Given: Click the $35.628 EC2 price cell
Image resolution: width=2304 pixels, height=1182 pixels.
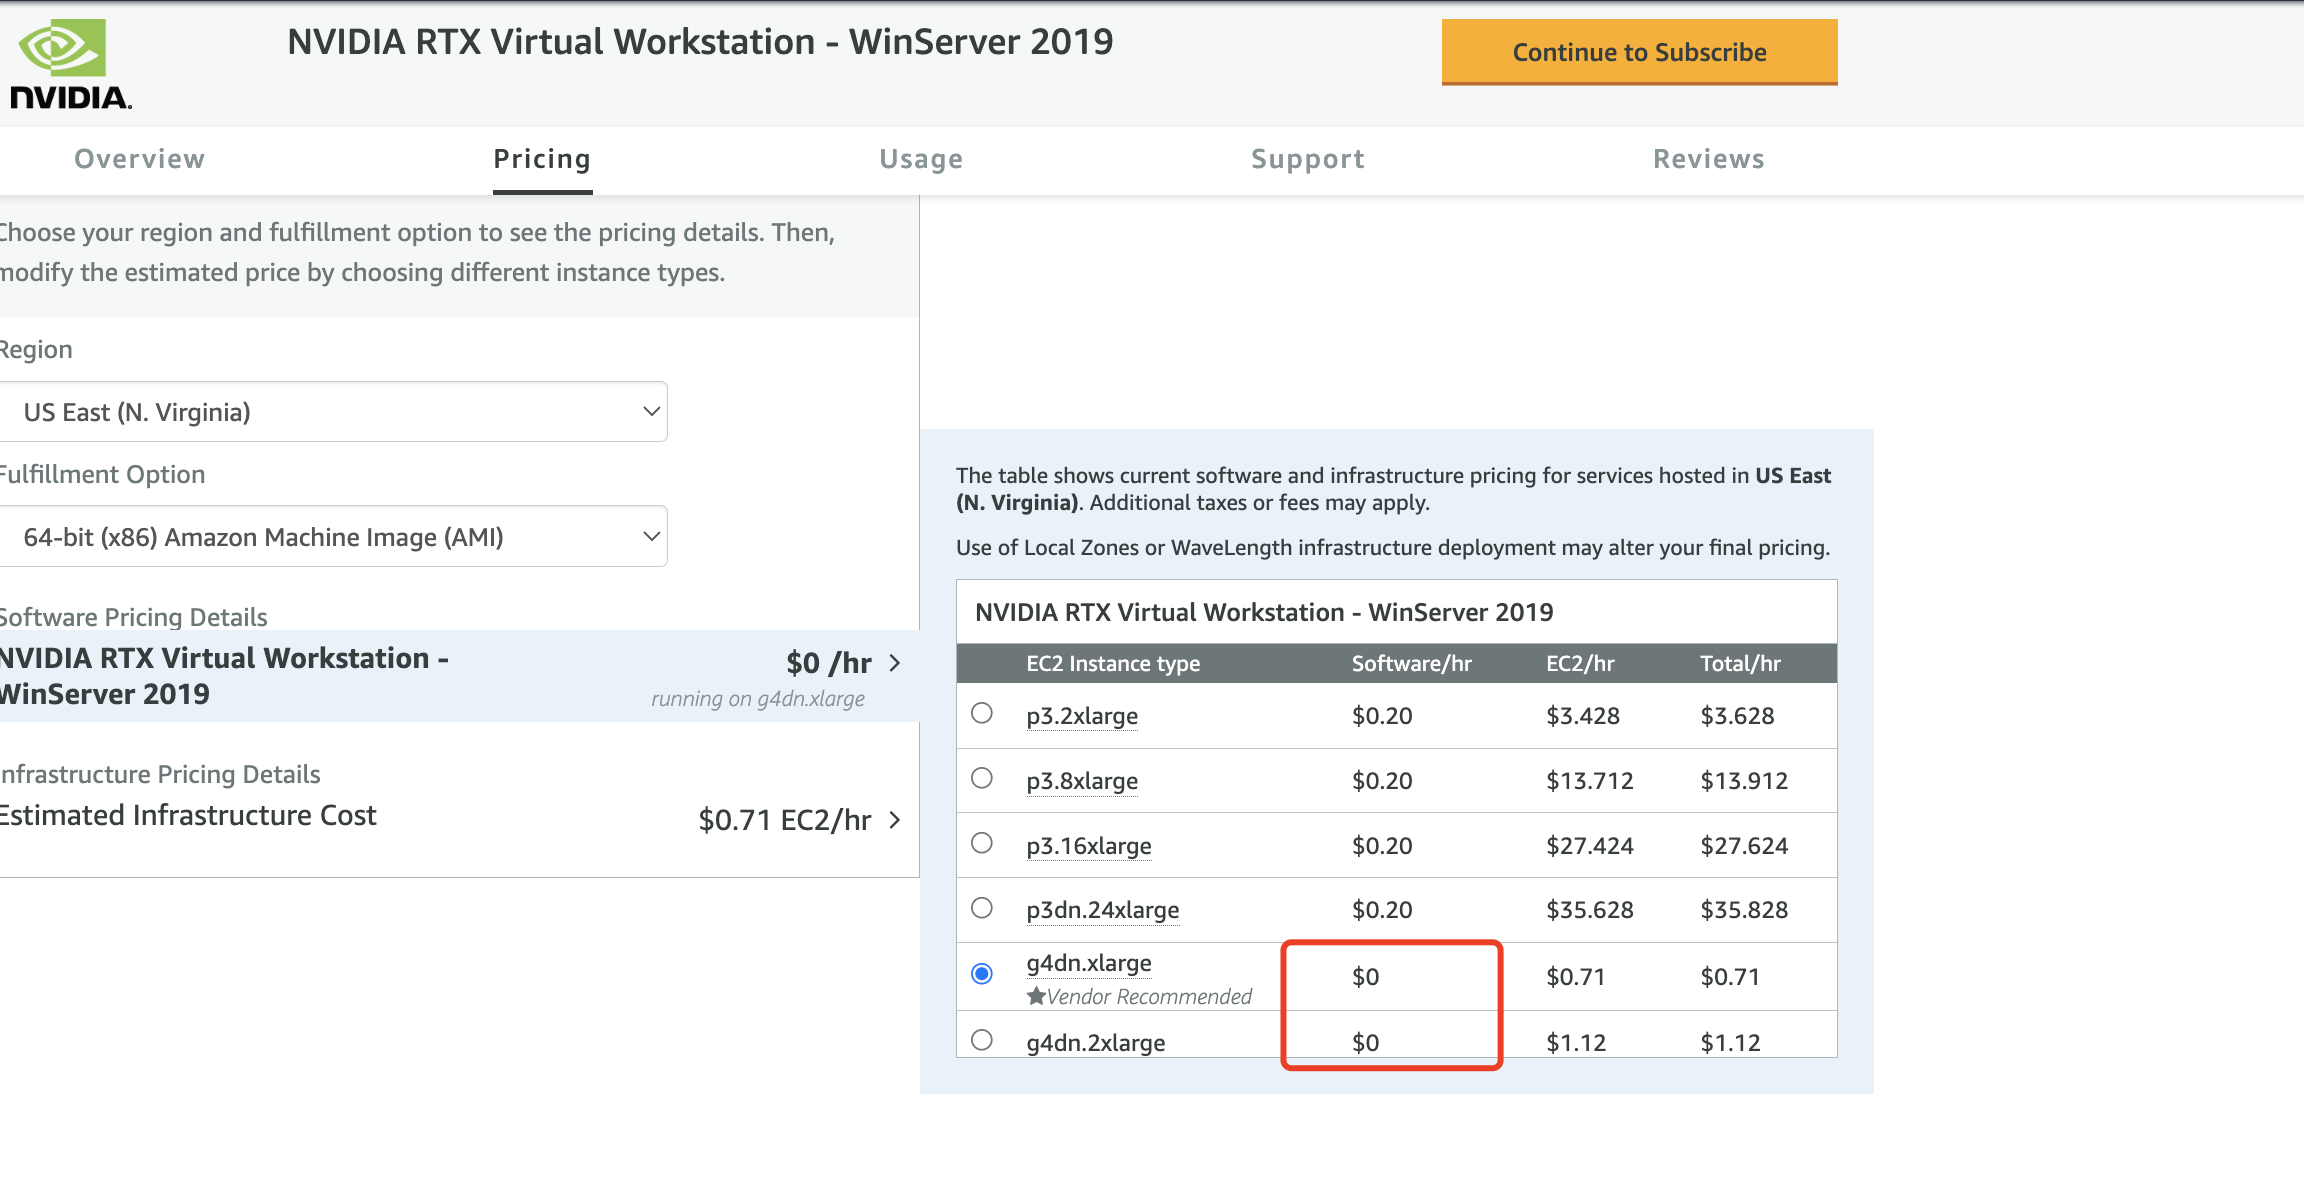Looking at the screenshot, I should pos(1590,910).
